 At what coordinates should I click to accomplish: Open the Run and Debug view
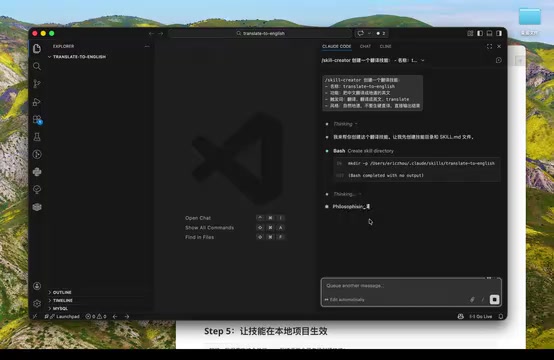[37, 102]
